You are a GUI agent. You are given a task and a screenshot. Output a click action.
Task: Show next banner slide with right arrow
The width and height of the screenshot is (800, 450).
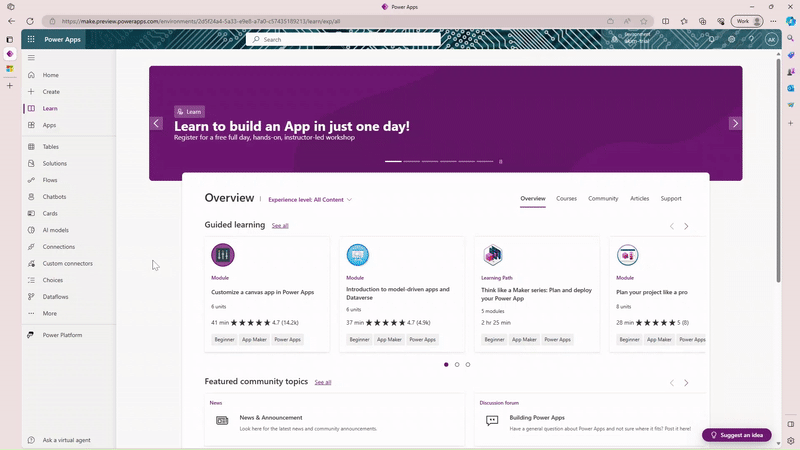(x=735, y=123)
